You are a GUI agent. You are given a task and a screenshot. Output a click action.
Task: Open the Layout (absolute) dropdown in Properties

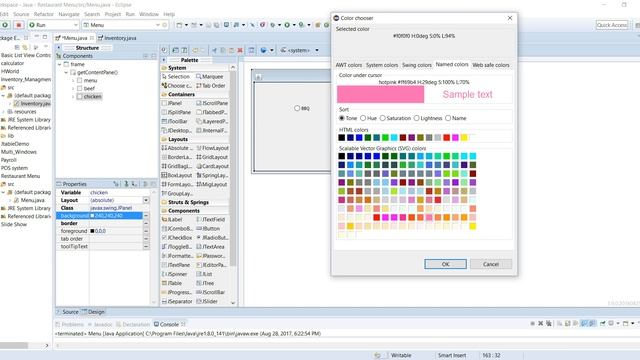pyautogui.click(x=146, y=200)
